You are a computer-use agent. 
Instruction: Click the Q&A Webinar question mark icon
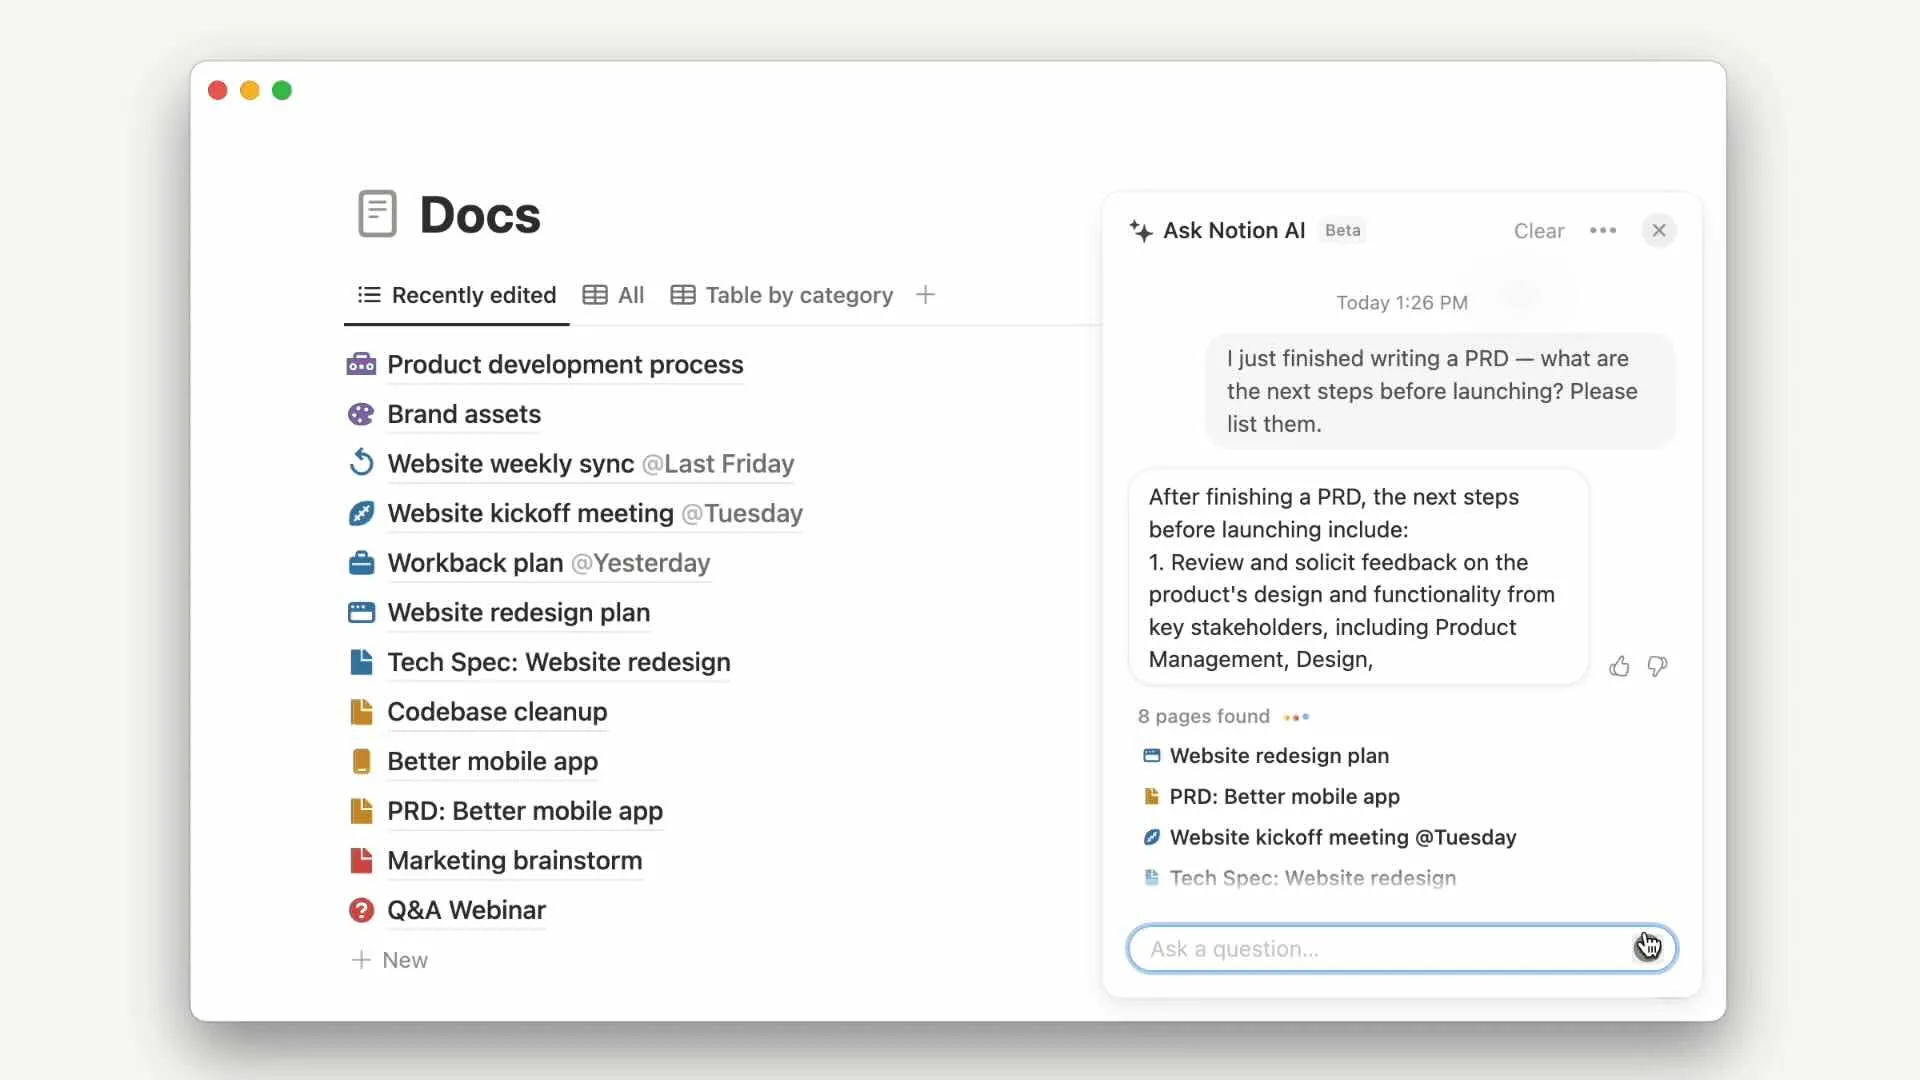coord(361,910)
